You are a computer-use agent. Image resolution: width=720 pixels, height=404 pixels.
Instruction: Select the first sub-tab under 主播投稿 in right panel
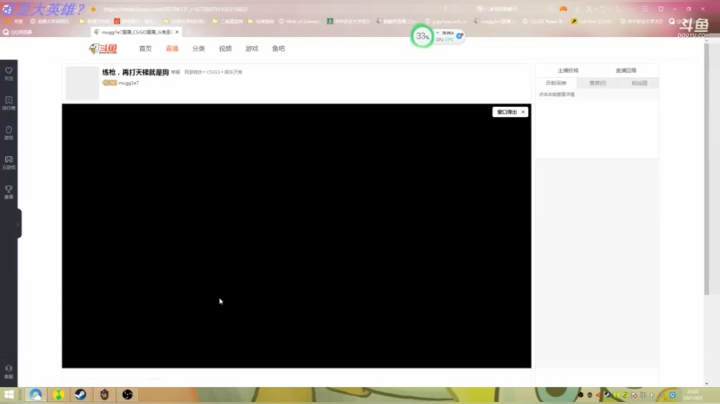[556, 83]
